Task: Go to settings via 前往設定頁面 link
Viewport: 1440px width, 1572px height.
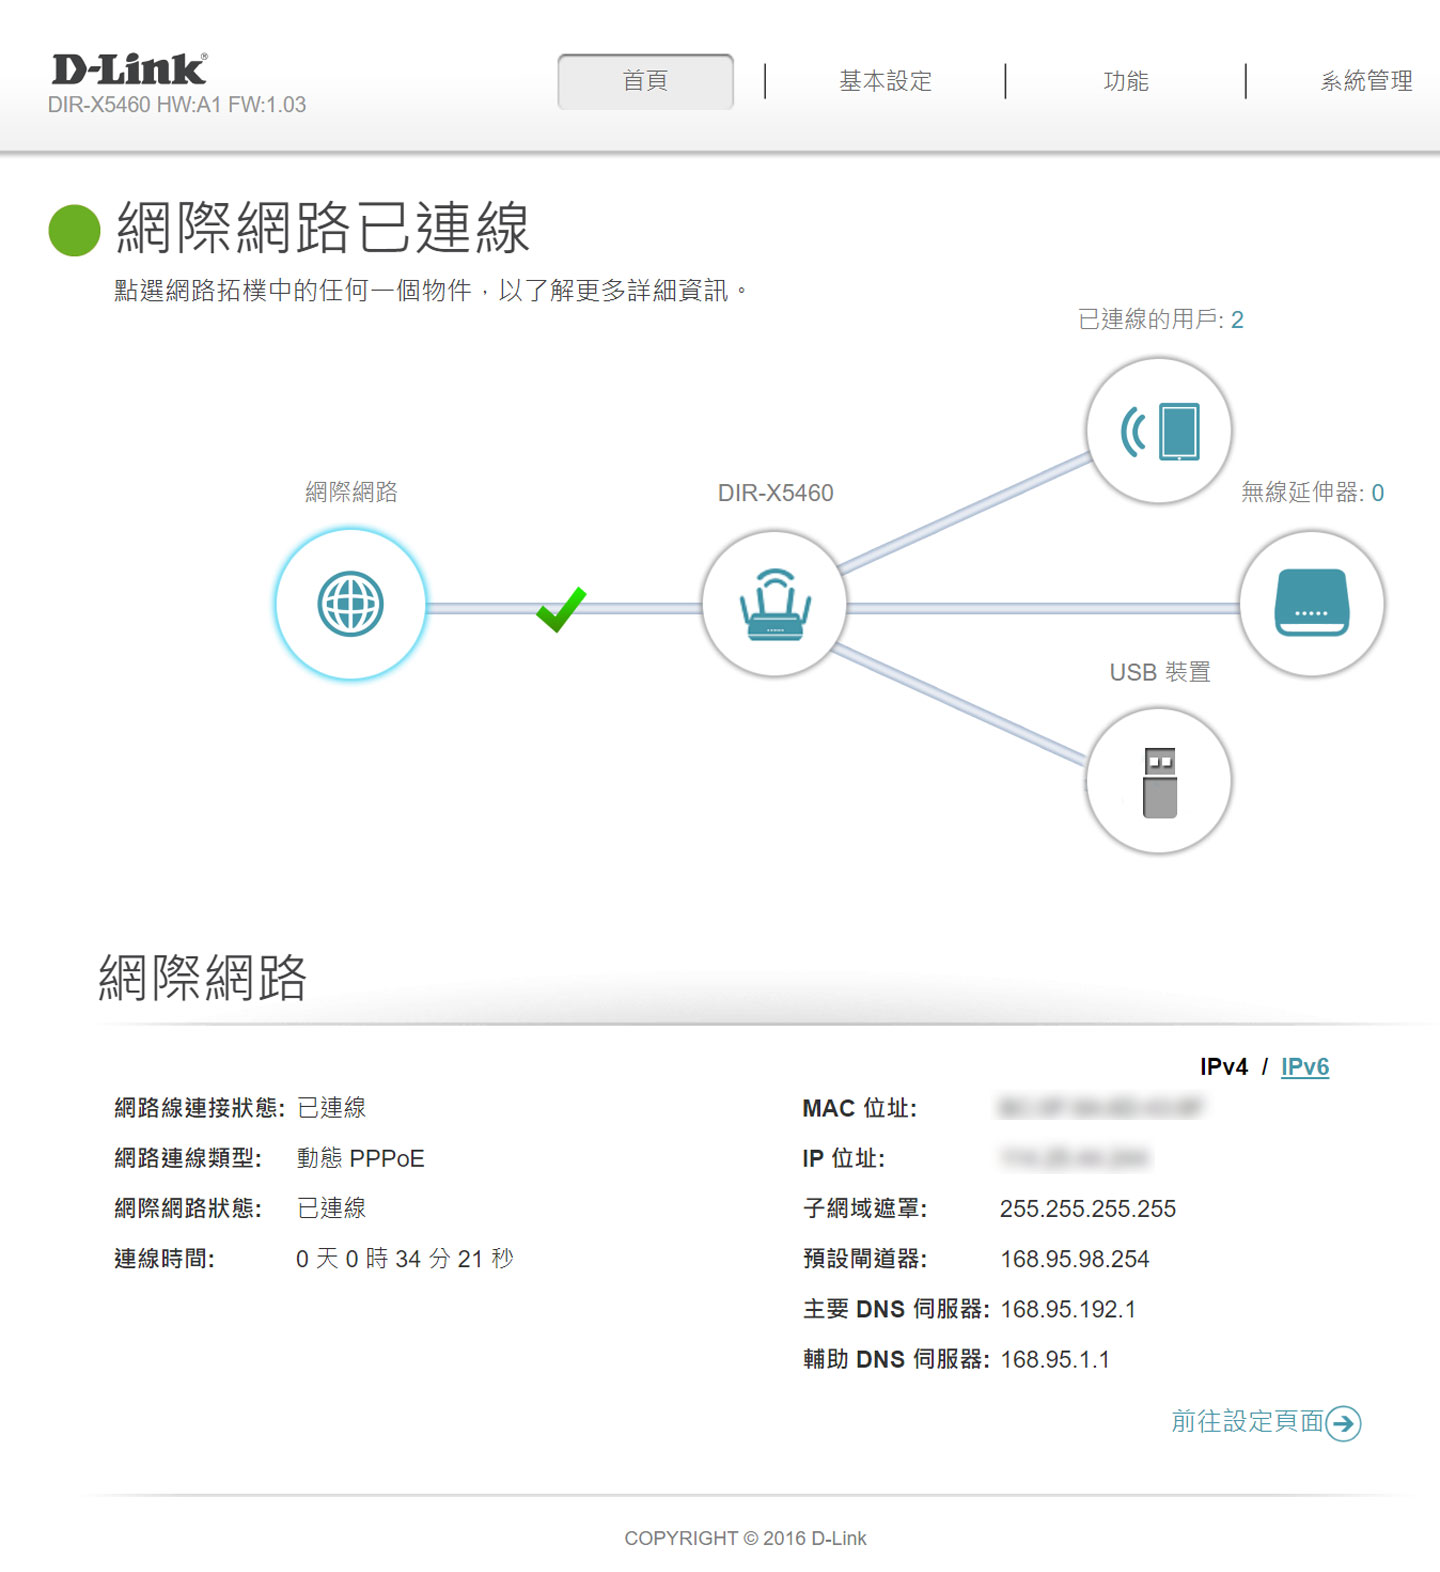Action: click(x=1247, y=1421)
